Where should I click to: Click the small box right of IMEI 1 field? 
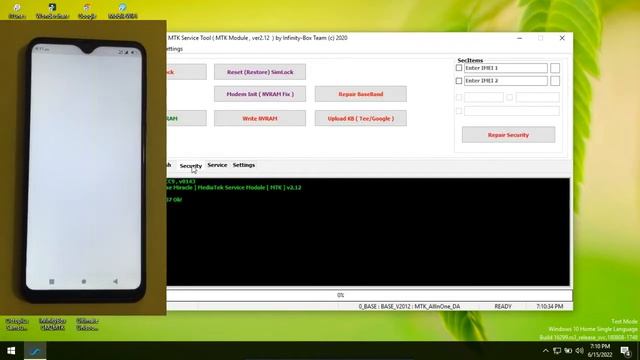pos(555,68)
